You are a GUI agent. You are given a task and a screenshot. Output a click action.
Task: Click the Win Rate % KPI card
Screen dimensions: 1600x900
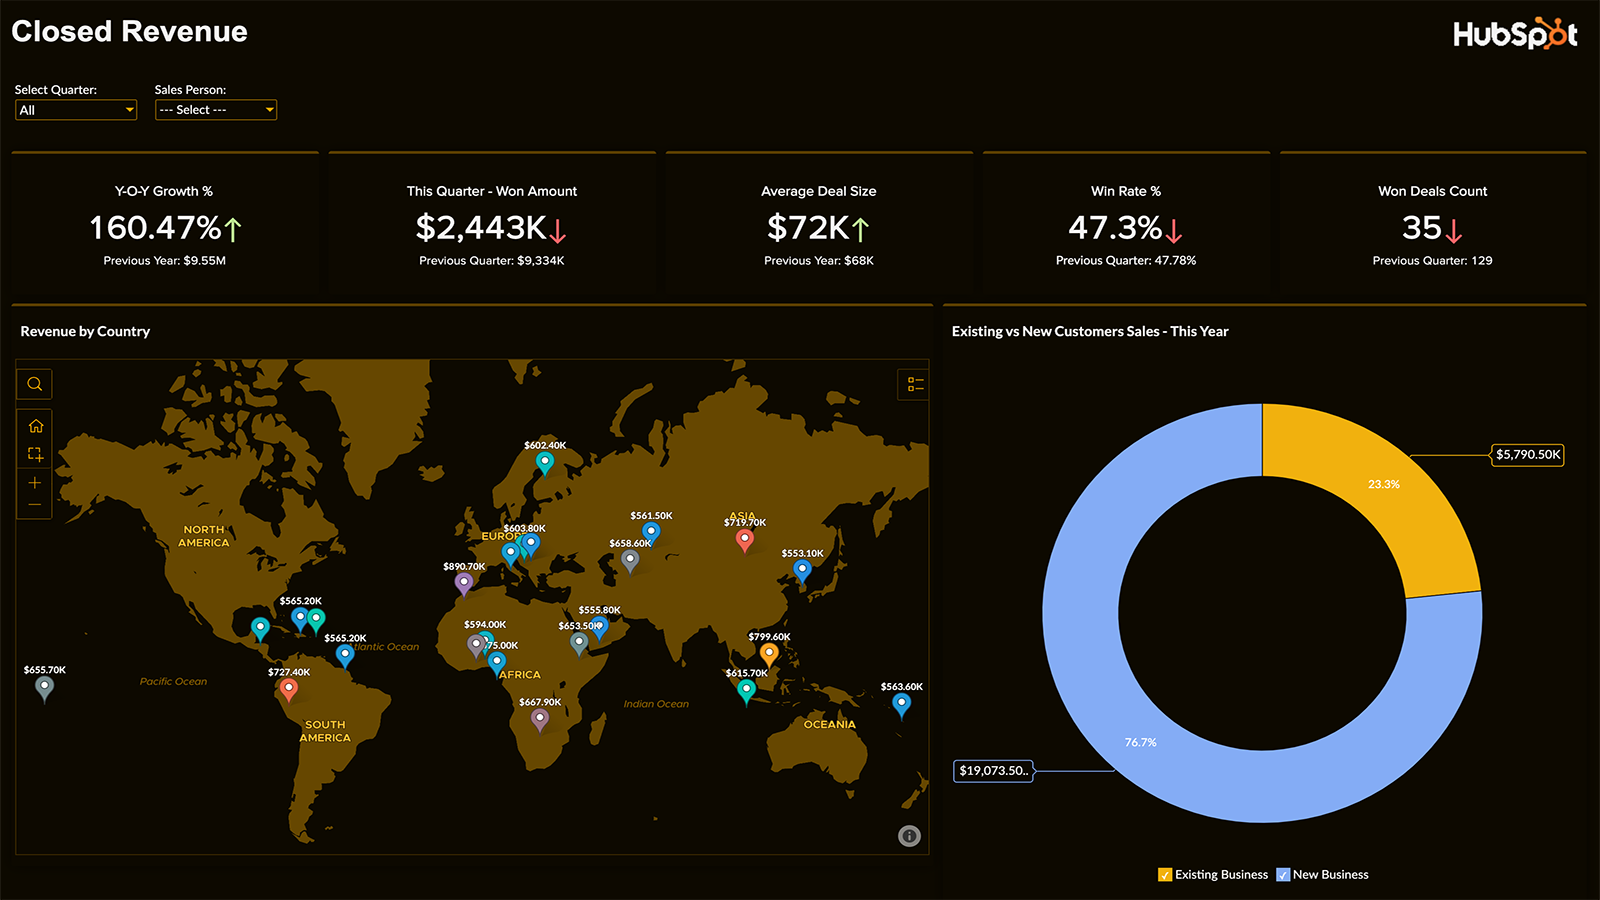coord(1126,220)
